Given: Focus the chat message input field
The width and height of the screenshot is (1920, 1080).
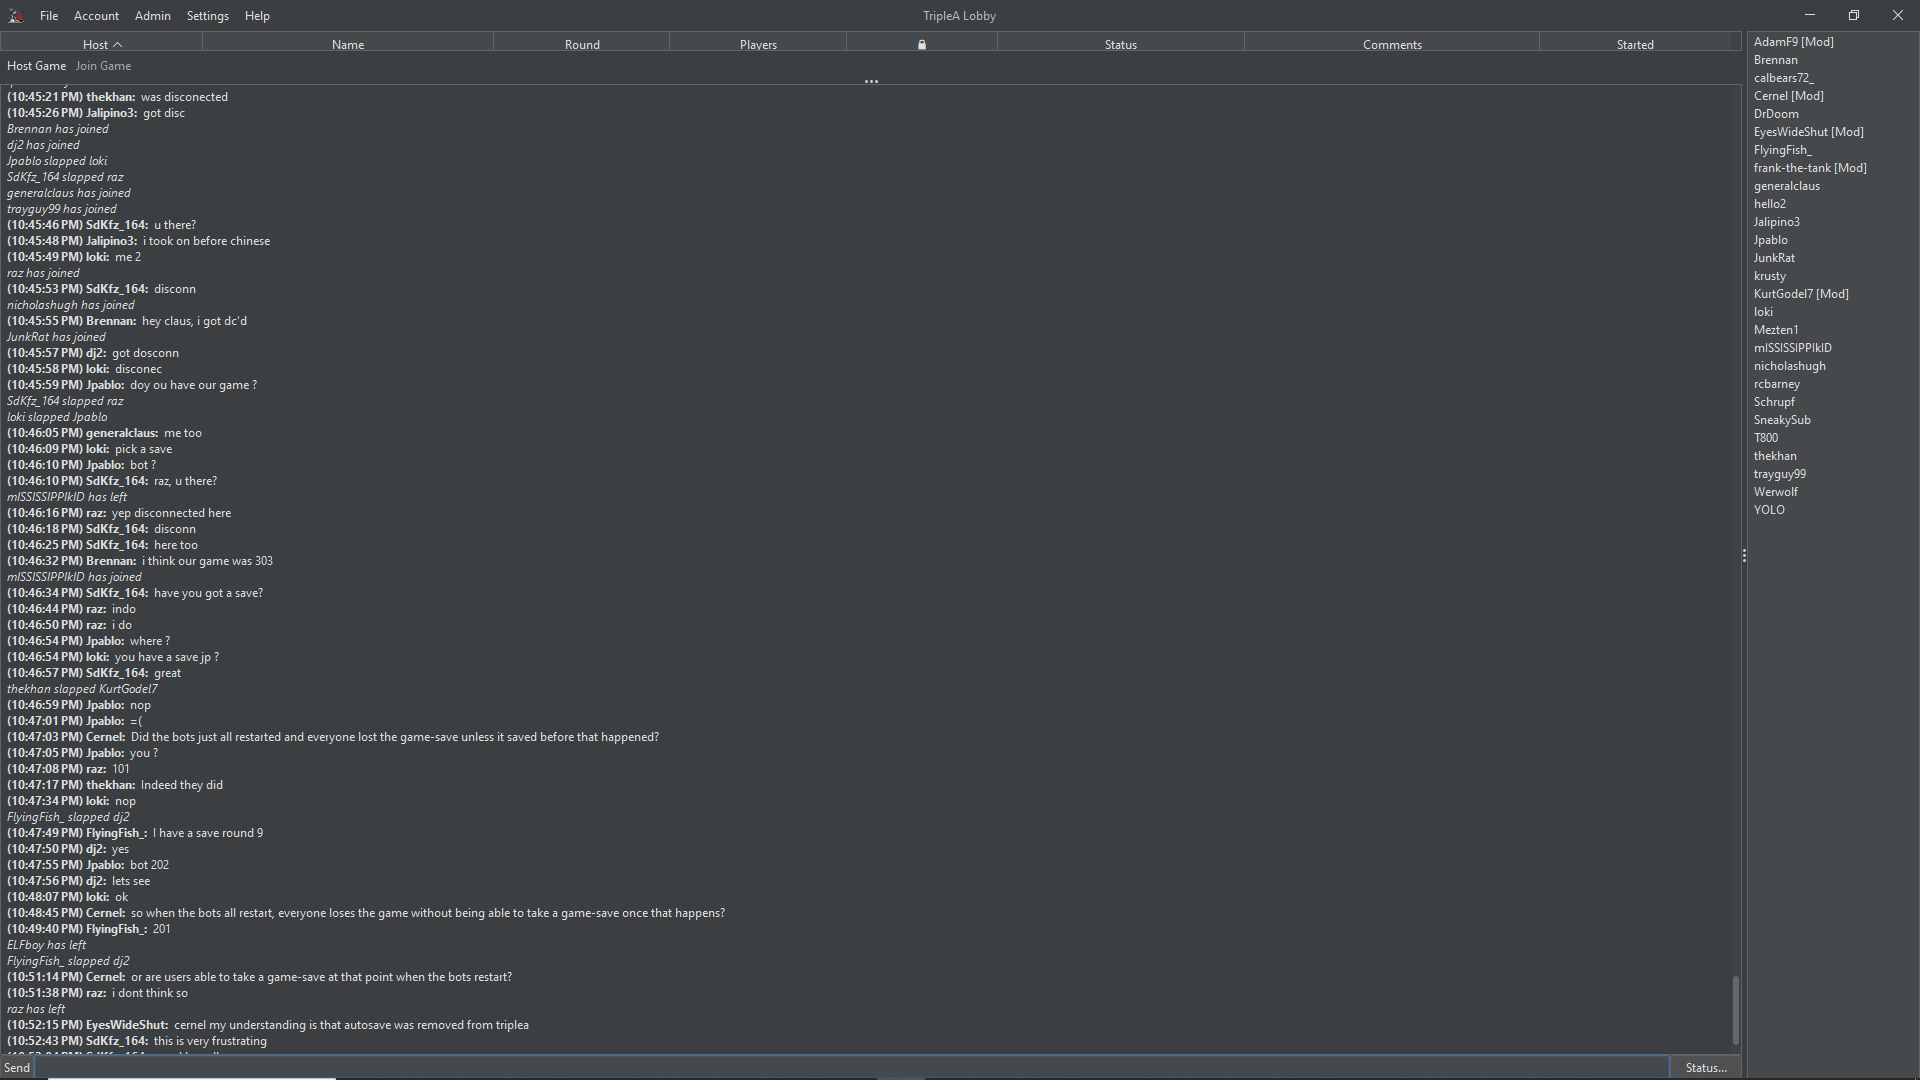Looking at the screenshot, I should point(852,1068).
